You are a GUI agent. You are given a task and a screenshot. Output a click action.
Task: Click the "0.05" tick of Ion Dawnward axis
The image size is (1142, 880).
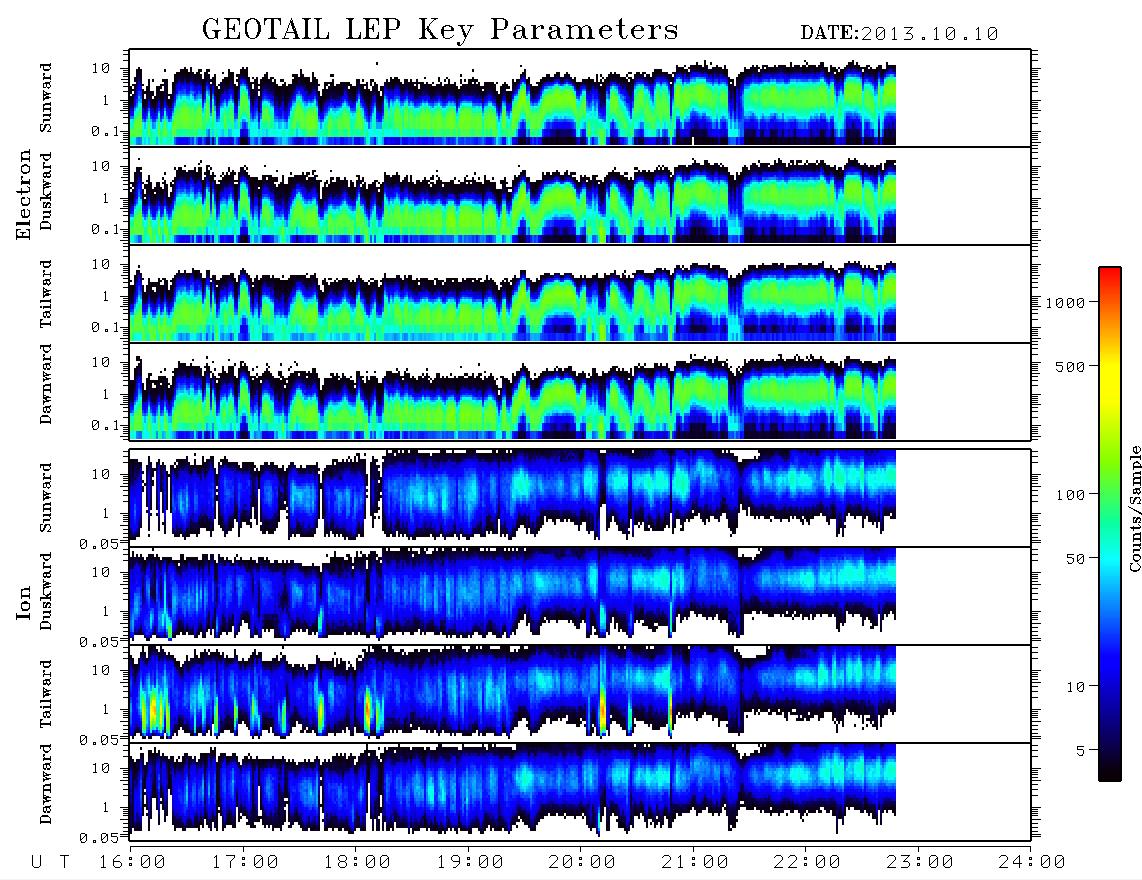(x=99, y=838)
